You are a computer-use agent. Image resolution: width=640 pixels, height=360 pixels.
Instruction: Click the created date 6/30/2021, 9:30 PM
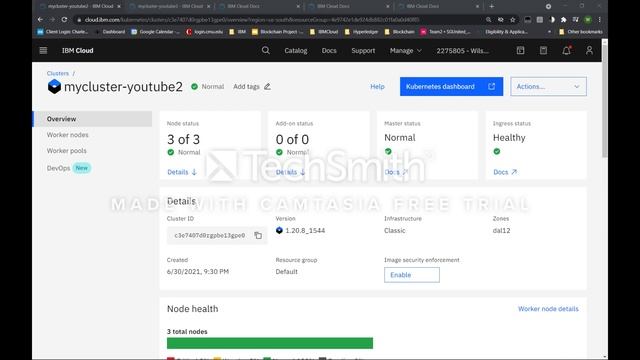tap(198, 272)
